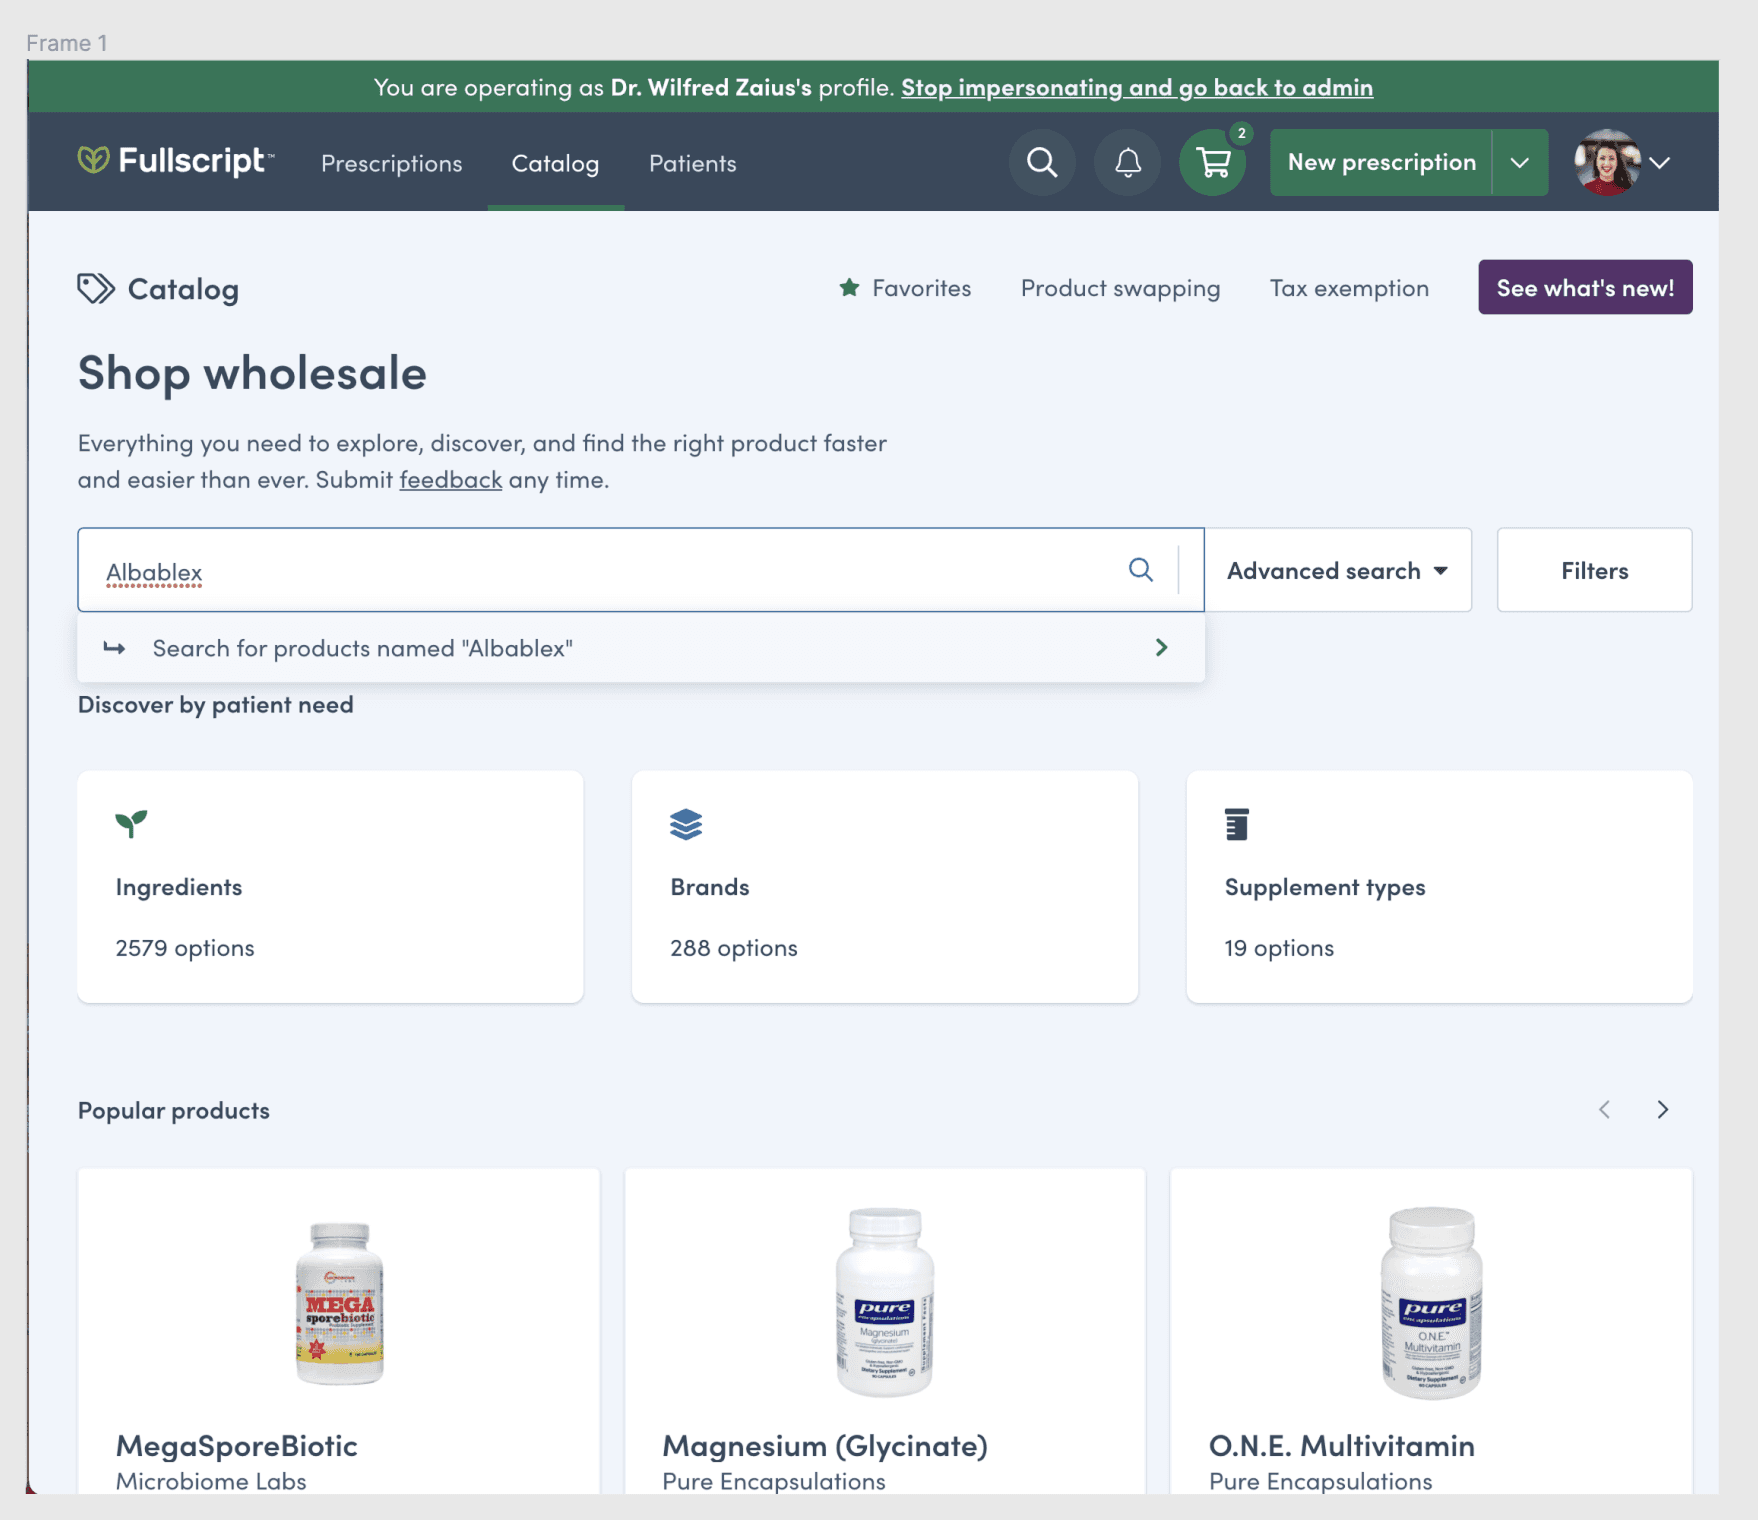Click the Albablex search input field
The height and width of the screenshot is (1520, 1758).
click(640, 570)
